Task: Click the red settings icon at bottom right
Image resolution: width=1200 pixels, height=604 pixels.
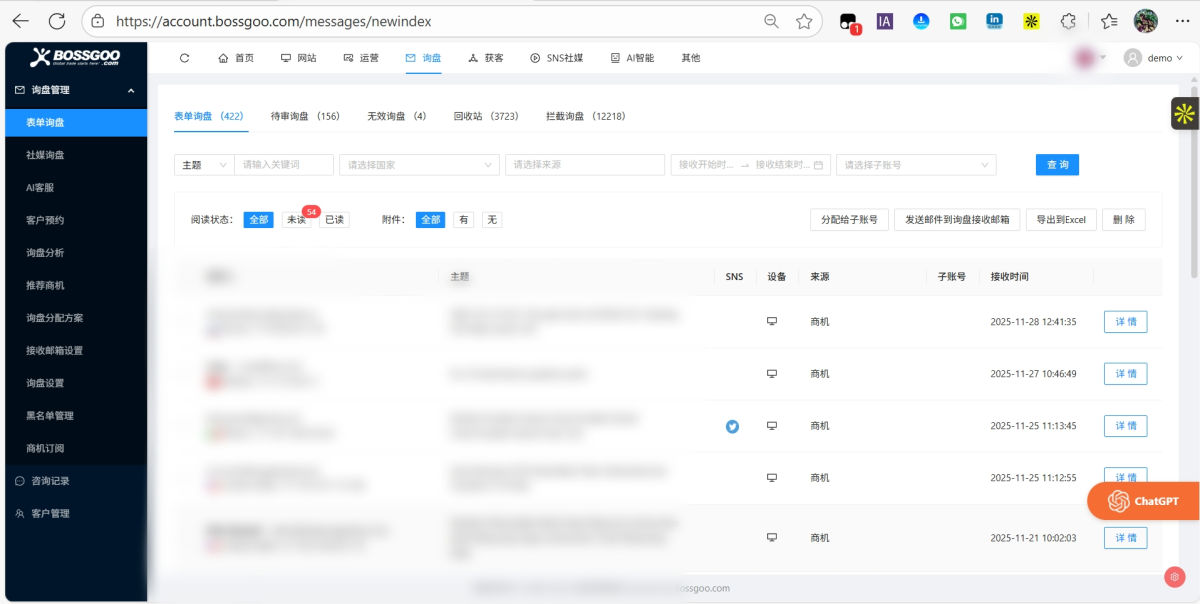Action: click(x=1175, y=577)
